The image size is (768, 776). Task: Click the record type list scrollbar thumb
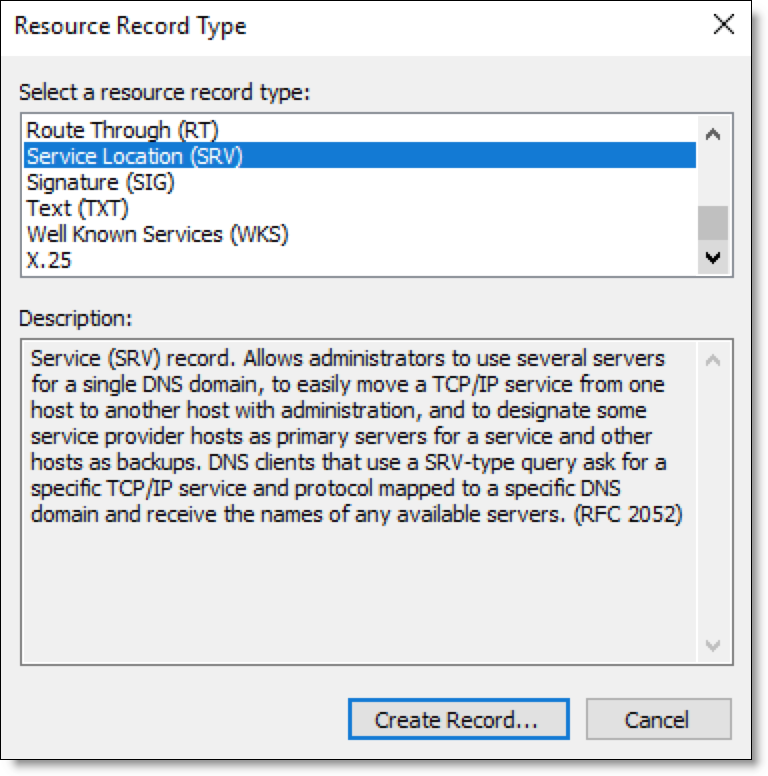(713, 223)
